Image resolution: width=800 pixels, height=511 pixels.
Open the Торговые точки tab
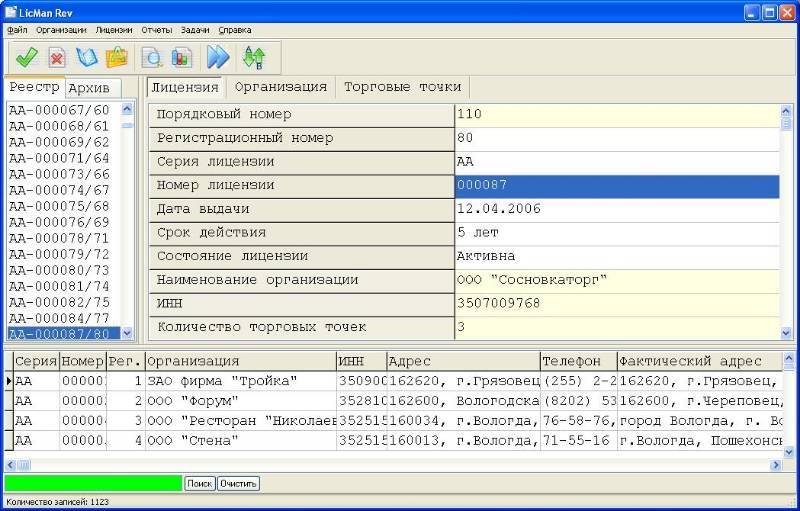tap(402, 87)
